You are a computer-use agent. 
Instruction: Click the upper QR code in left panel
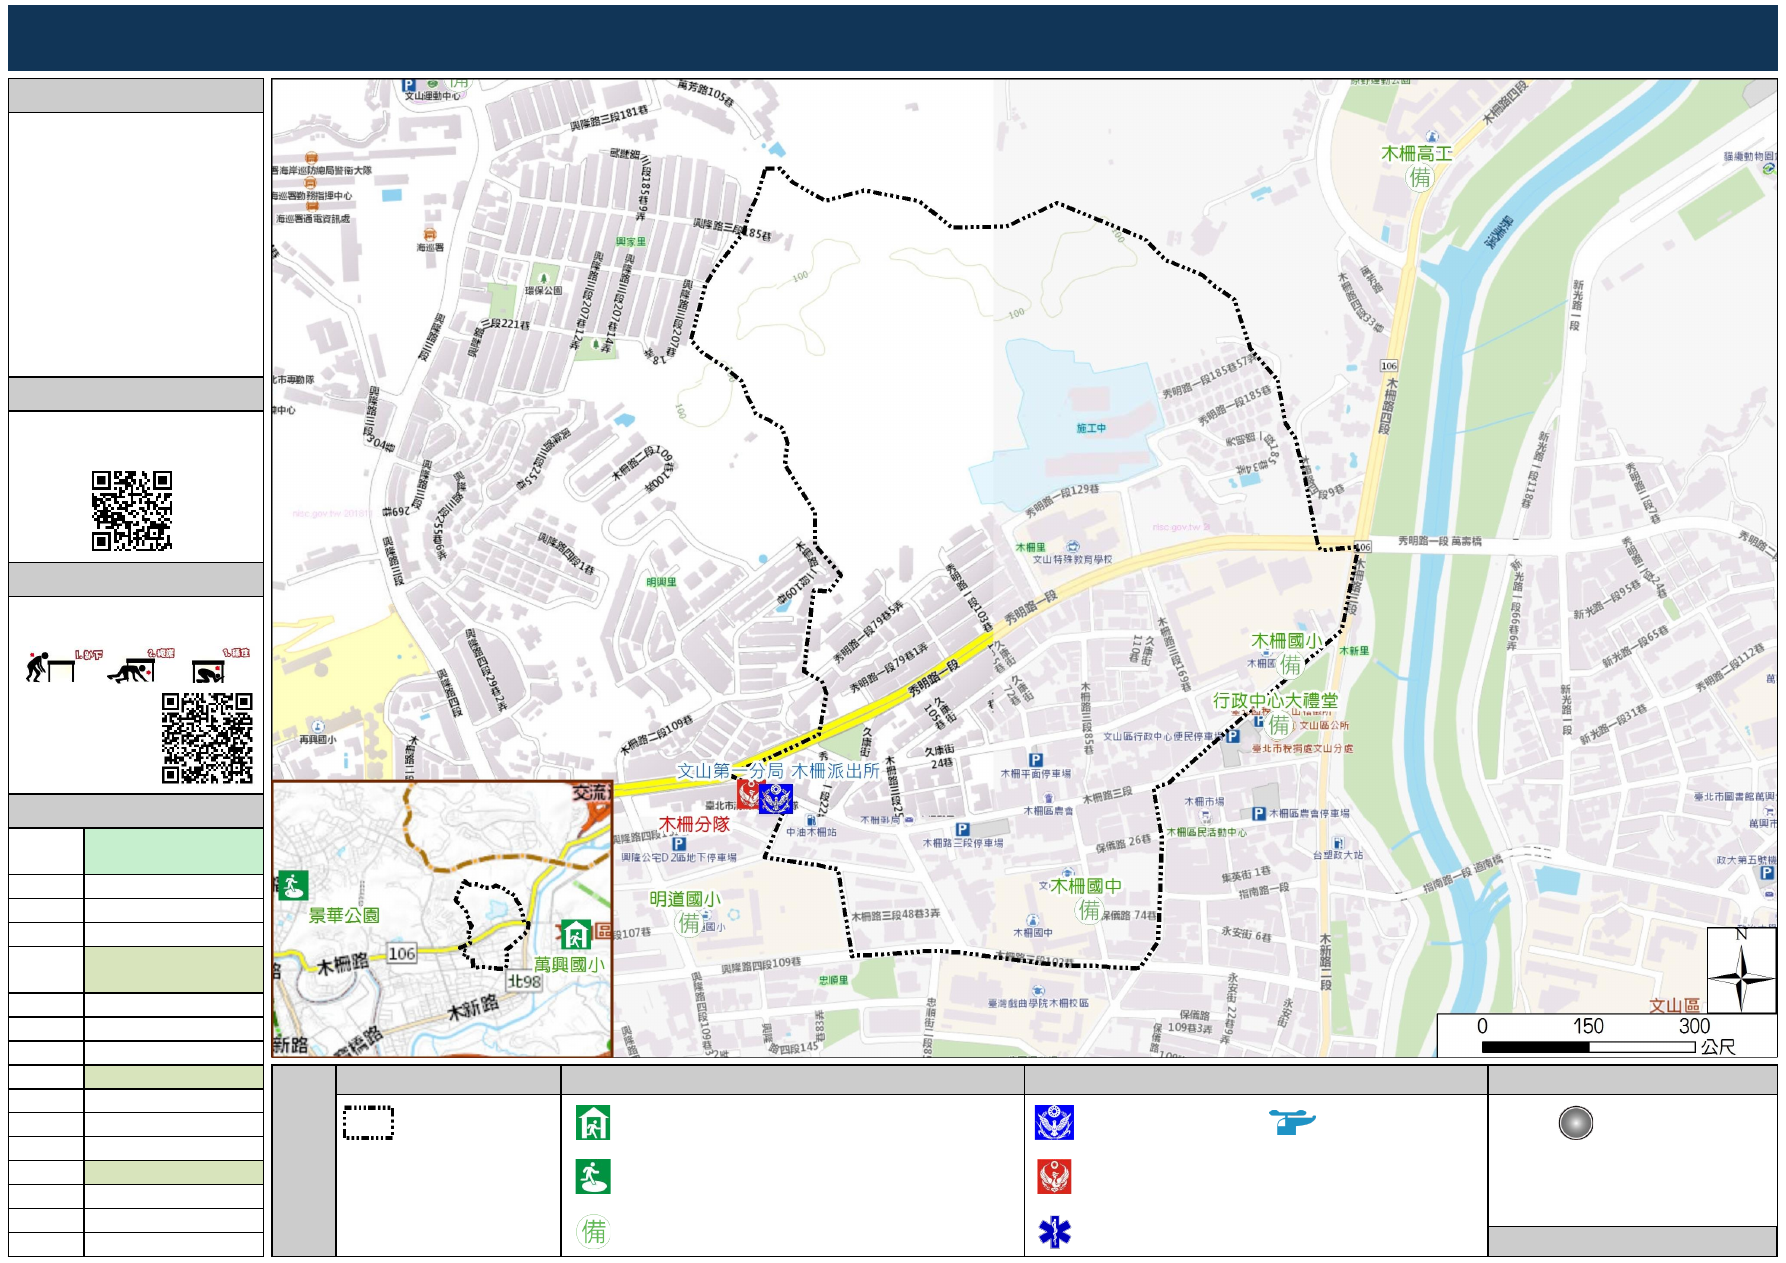coord(132,511)
